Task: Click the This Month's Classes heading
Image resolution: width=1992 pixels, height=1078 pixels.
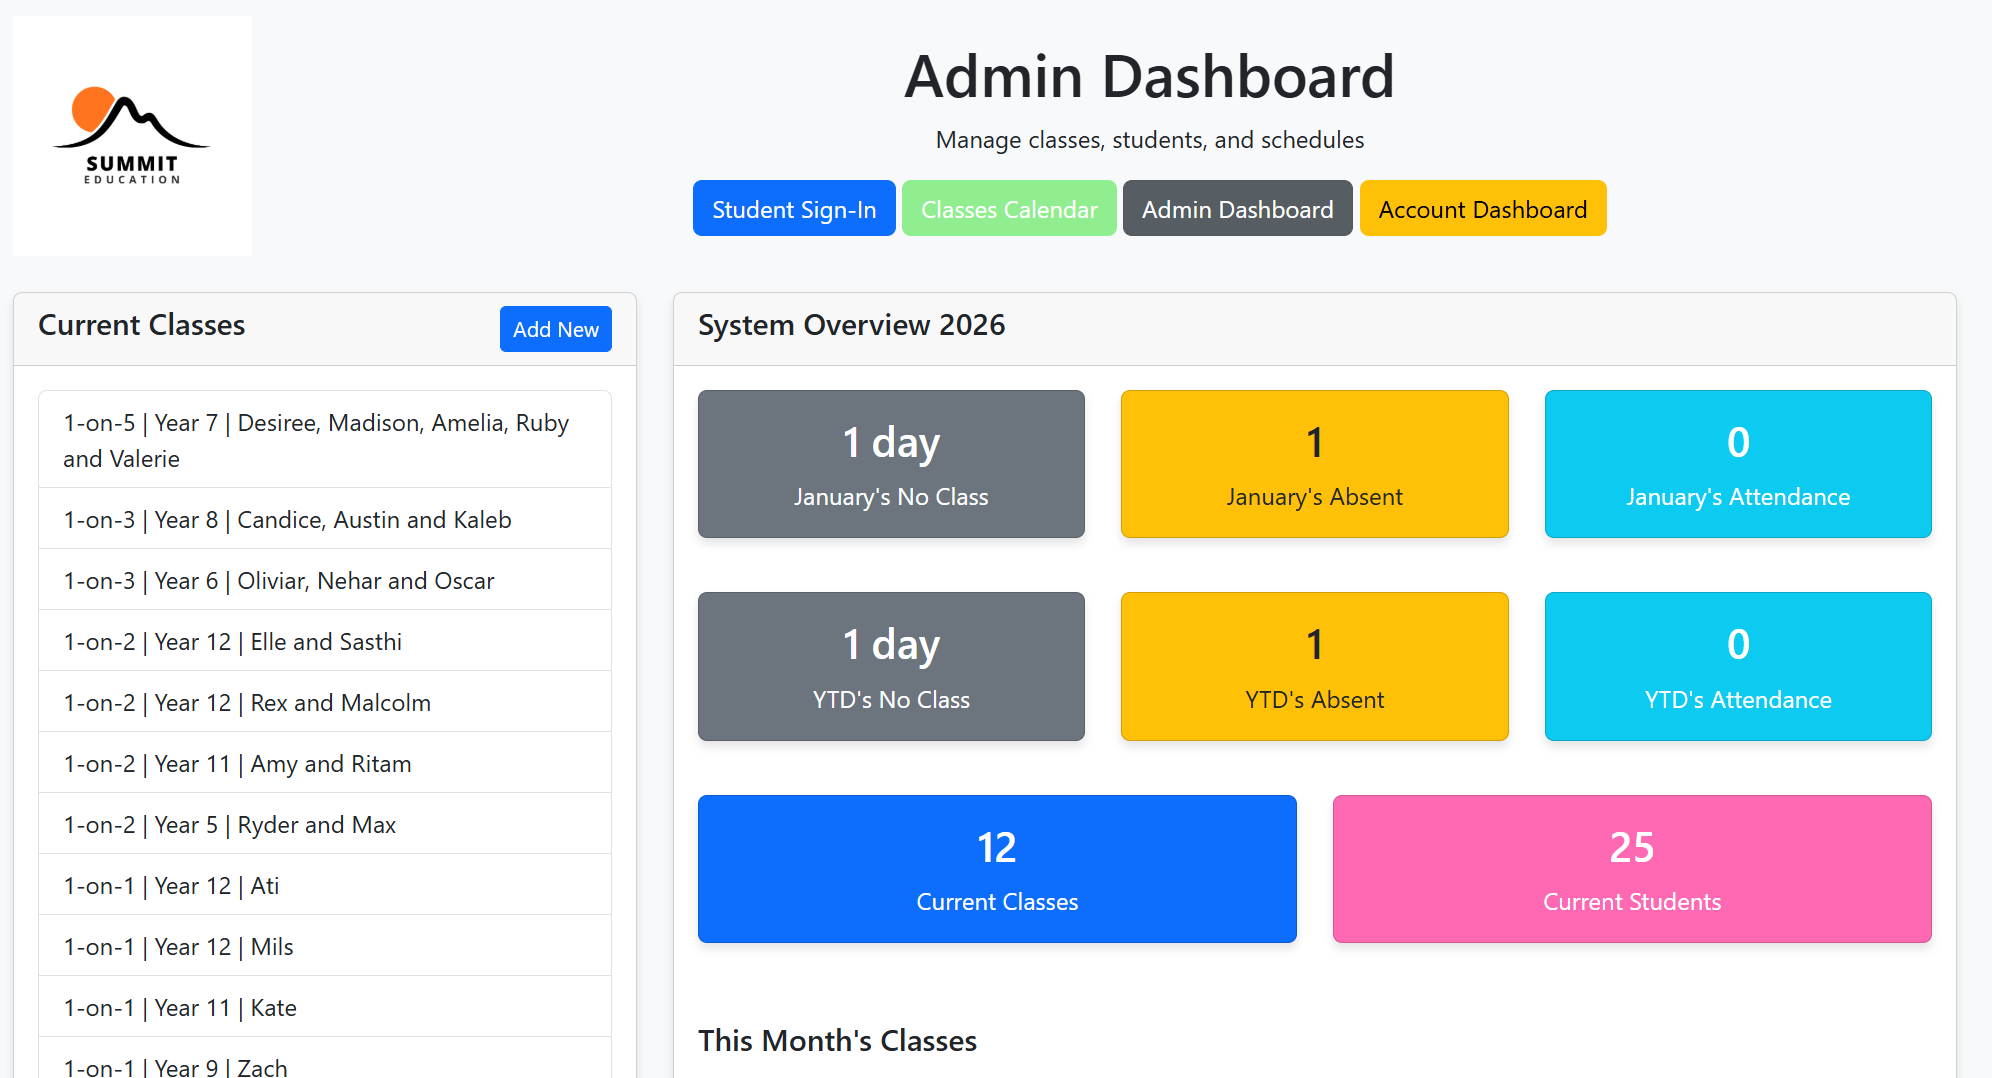Action: tap(837, 1040)
